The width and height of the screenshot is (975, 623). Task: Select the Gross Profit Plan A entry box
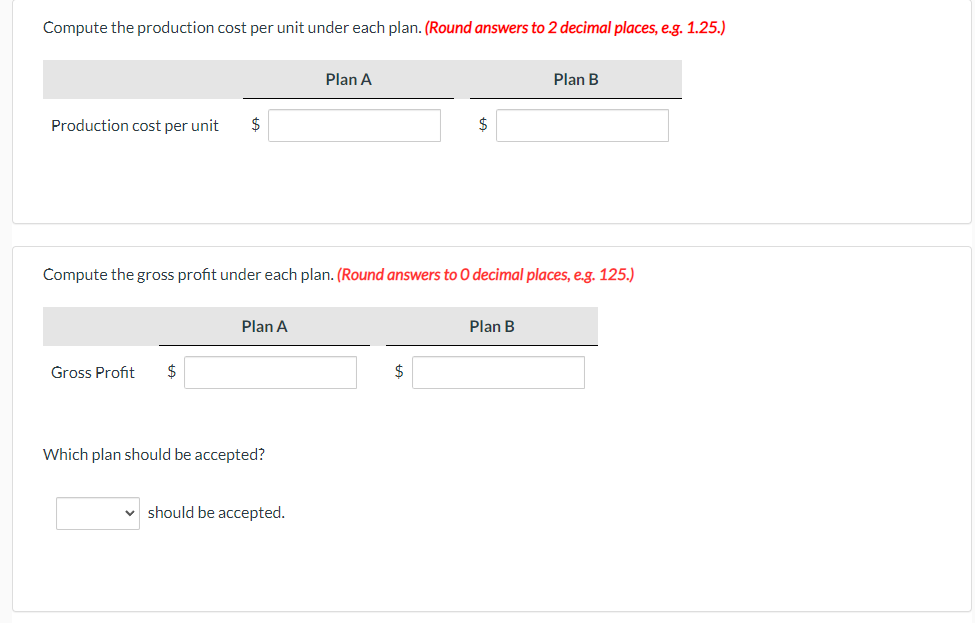click(x=270, y=372)
